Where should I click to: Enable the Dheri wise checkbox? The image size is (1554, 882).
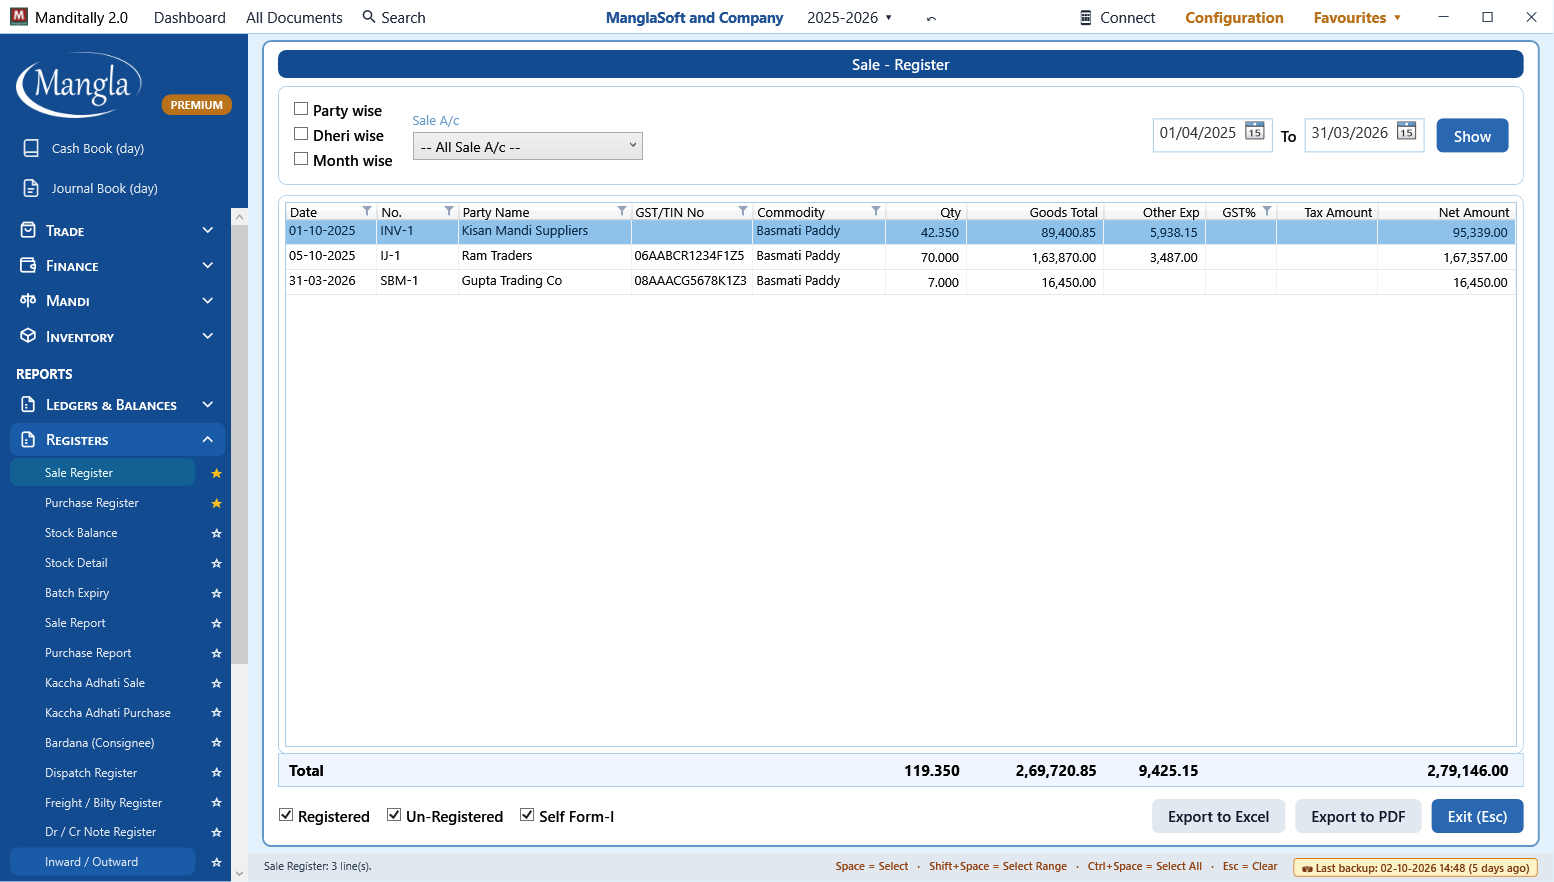pyautogui.click(x=301, y=134)
